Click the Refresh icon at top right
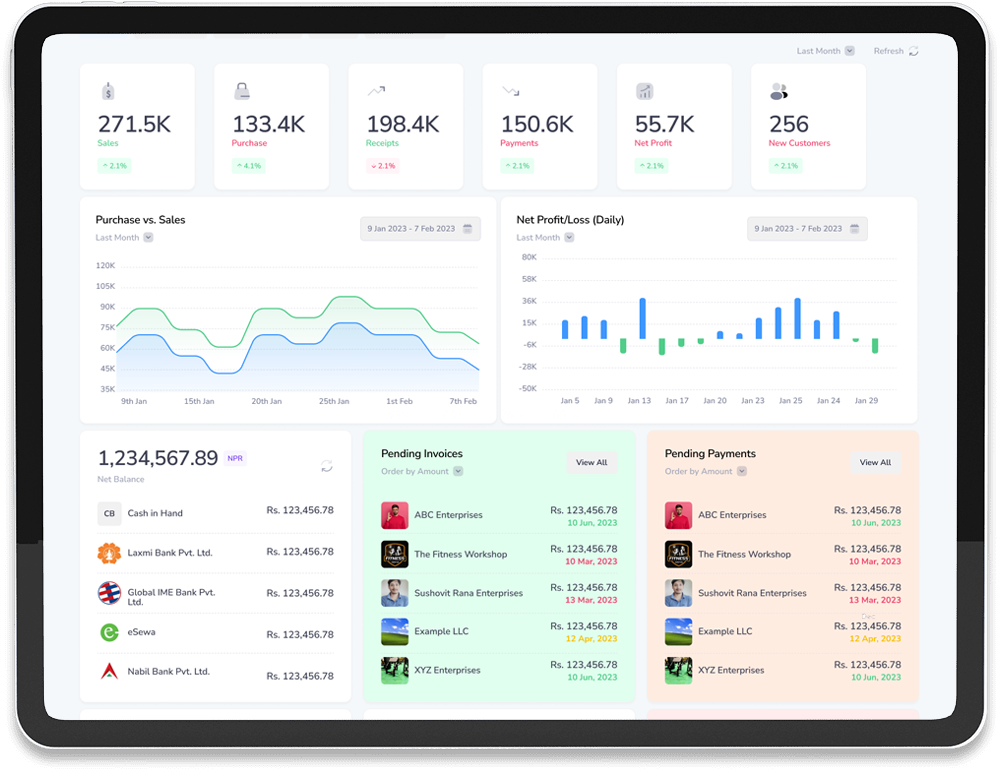Image resolution: width=1000 pixels, height=770 pixels. click(913, 51)
